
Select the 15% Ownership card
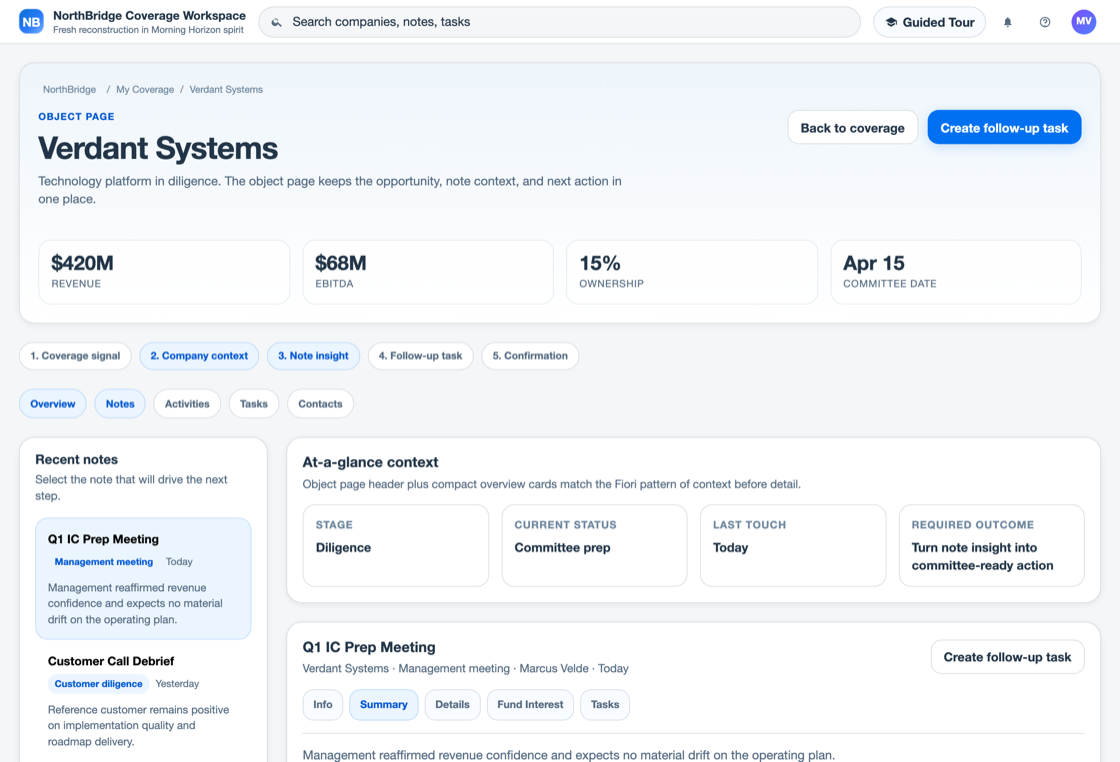coord(691,272)
